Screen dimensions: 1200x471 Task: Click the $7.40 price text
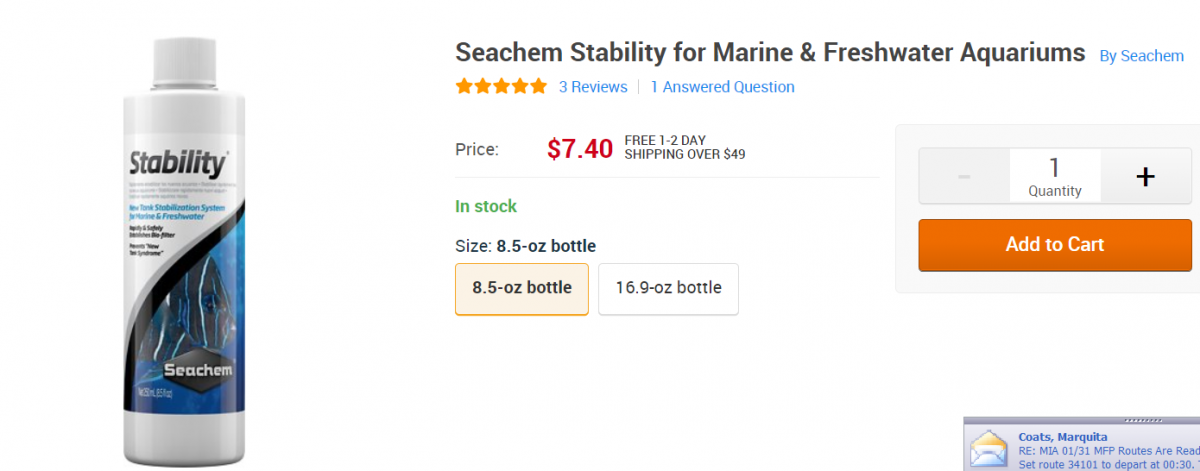579,149
